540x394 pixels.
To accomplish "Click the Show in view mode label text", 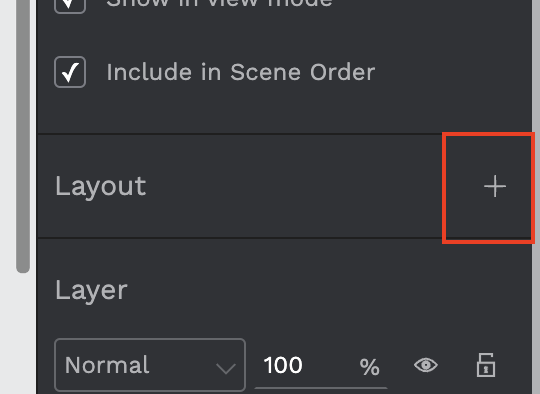I will [x=219, y=3].
